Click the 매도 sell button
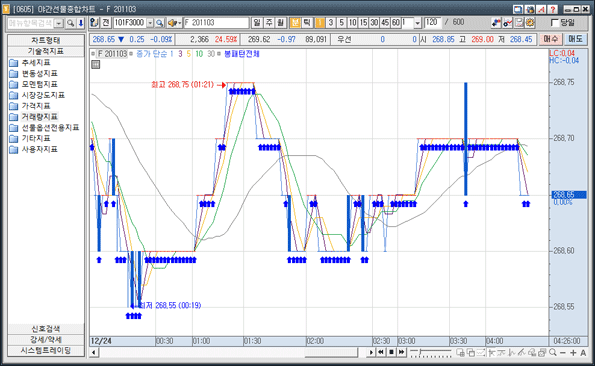Screen dimensions: 595x366 pyautogui.click(x=575, y=39)
